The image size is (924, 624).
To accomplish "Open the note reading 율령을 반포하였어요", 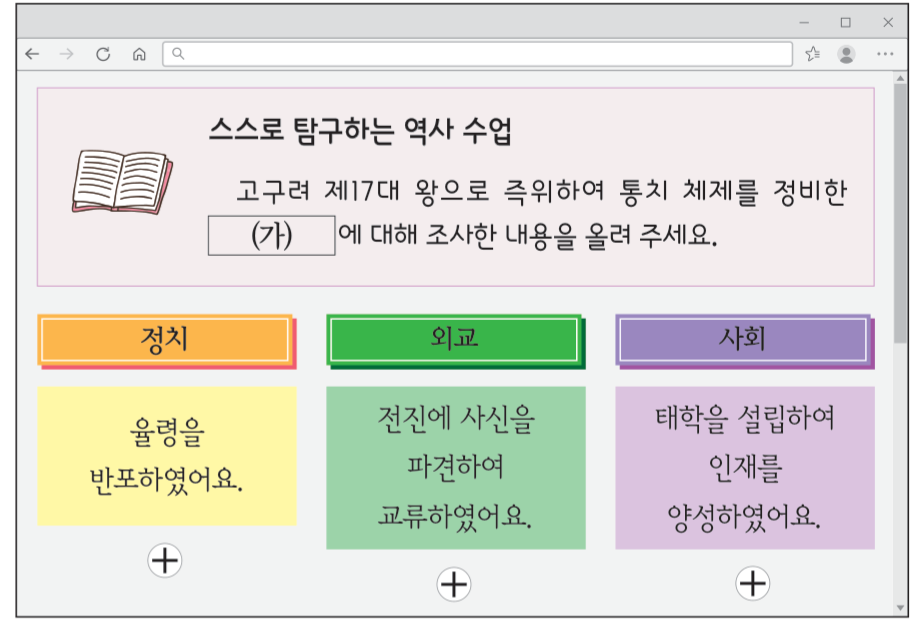I will pos(168,454).
